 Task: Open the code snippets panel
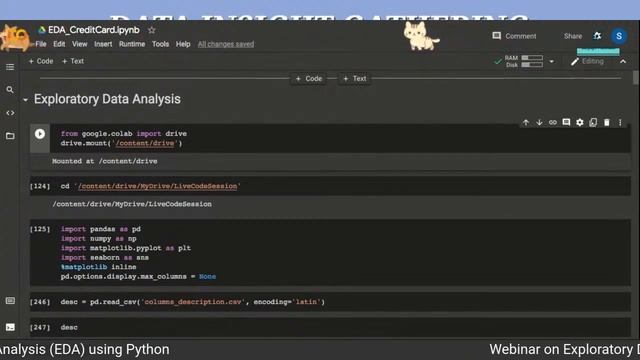click(x=10, y=113)
